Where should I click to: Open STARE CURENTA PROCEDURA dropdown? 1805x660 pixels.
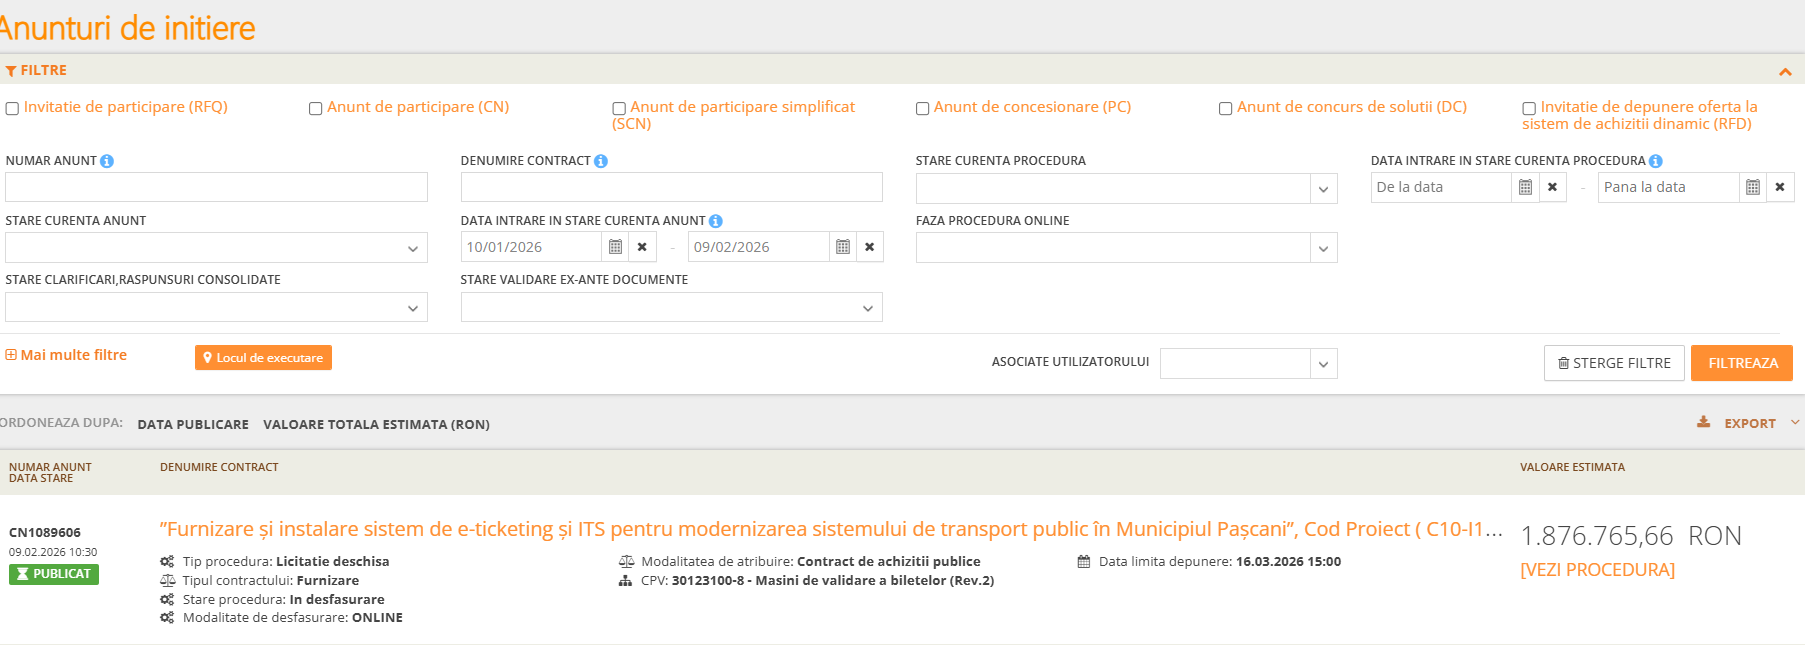(x=1323, y=189)
